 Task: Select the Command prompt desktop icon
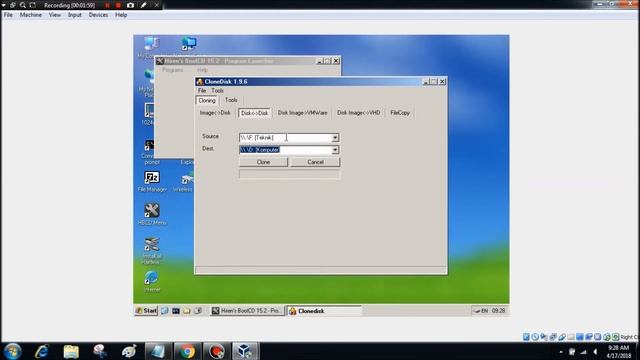149,152
